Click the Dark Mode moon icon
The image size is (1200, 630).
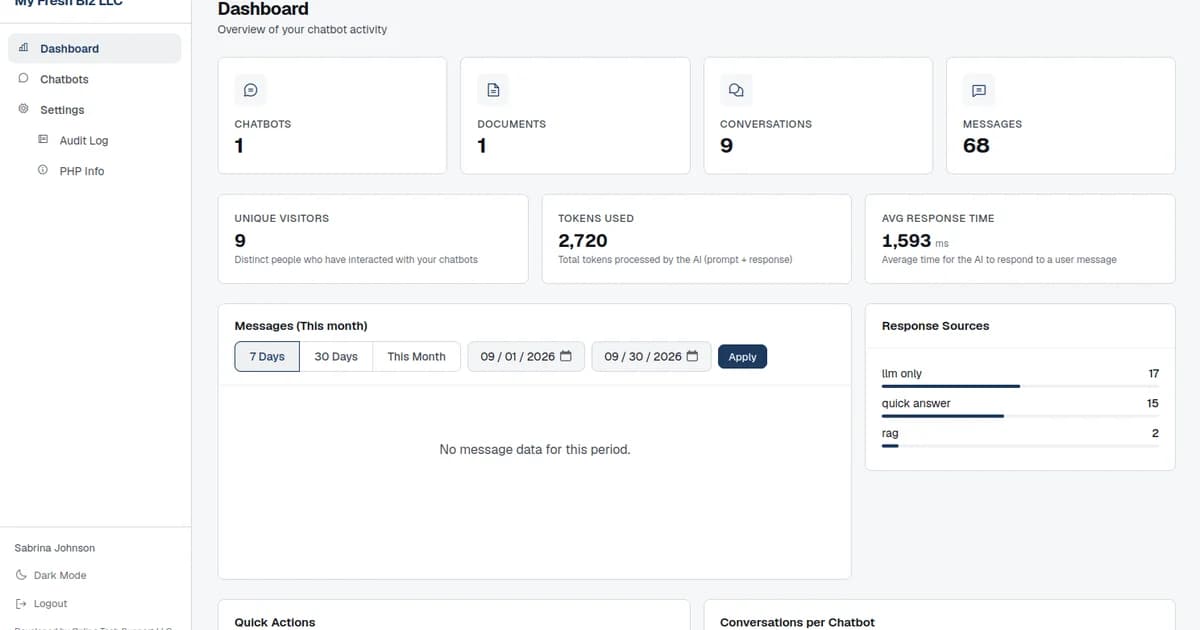coord(22,575)
